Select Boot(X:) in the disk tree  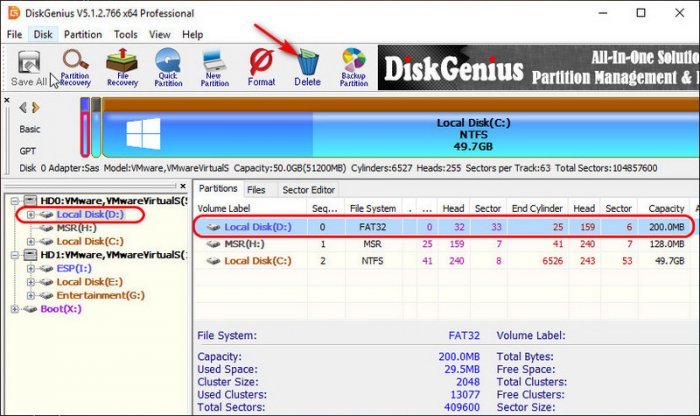[x=61, y=309]
